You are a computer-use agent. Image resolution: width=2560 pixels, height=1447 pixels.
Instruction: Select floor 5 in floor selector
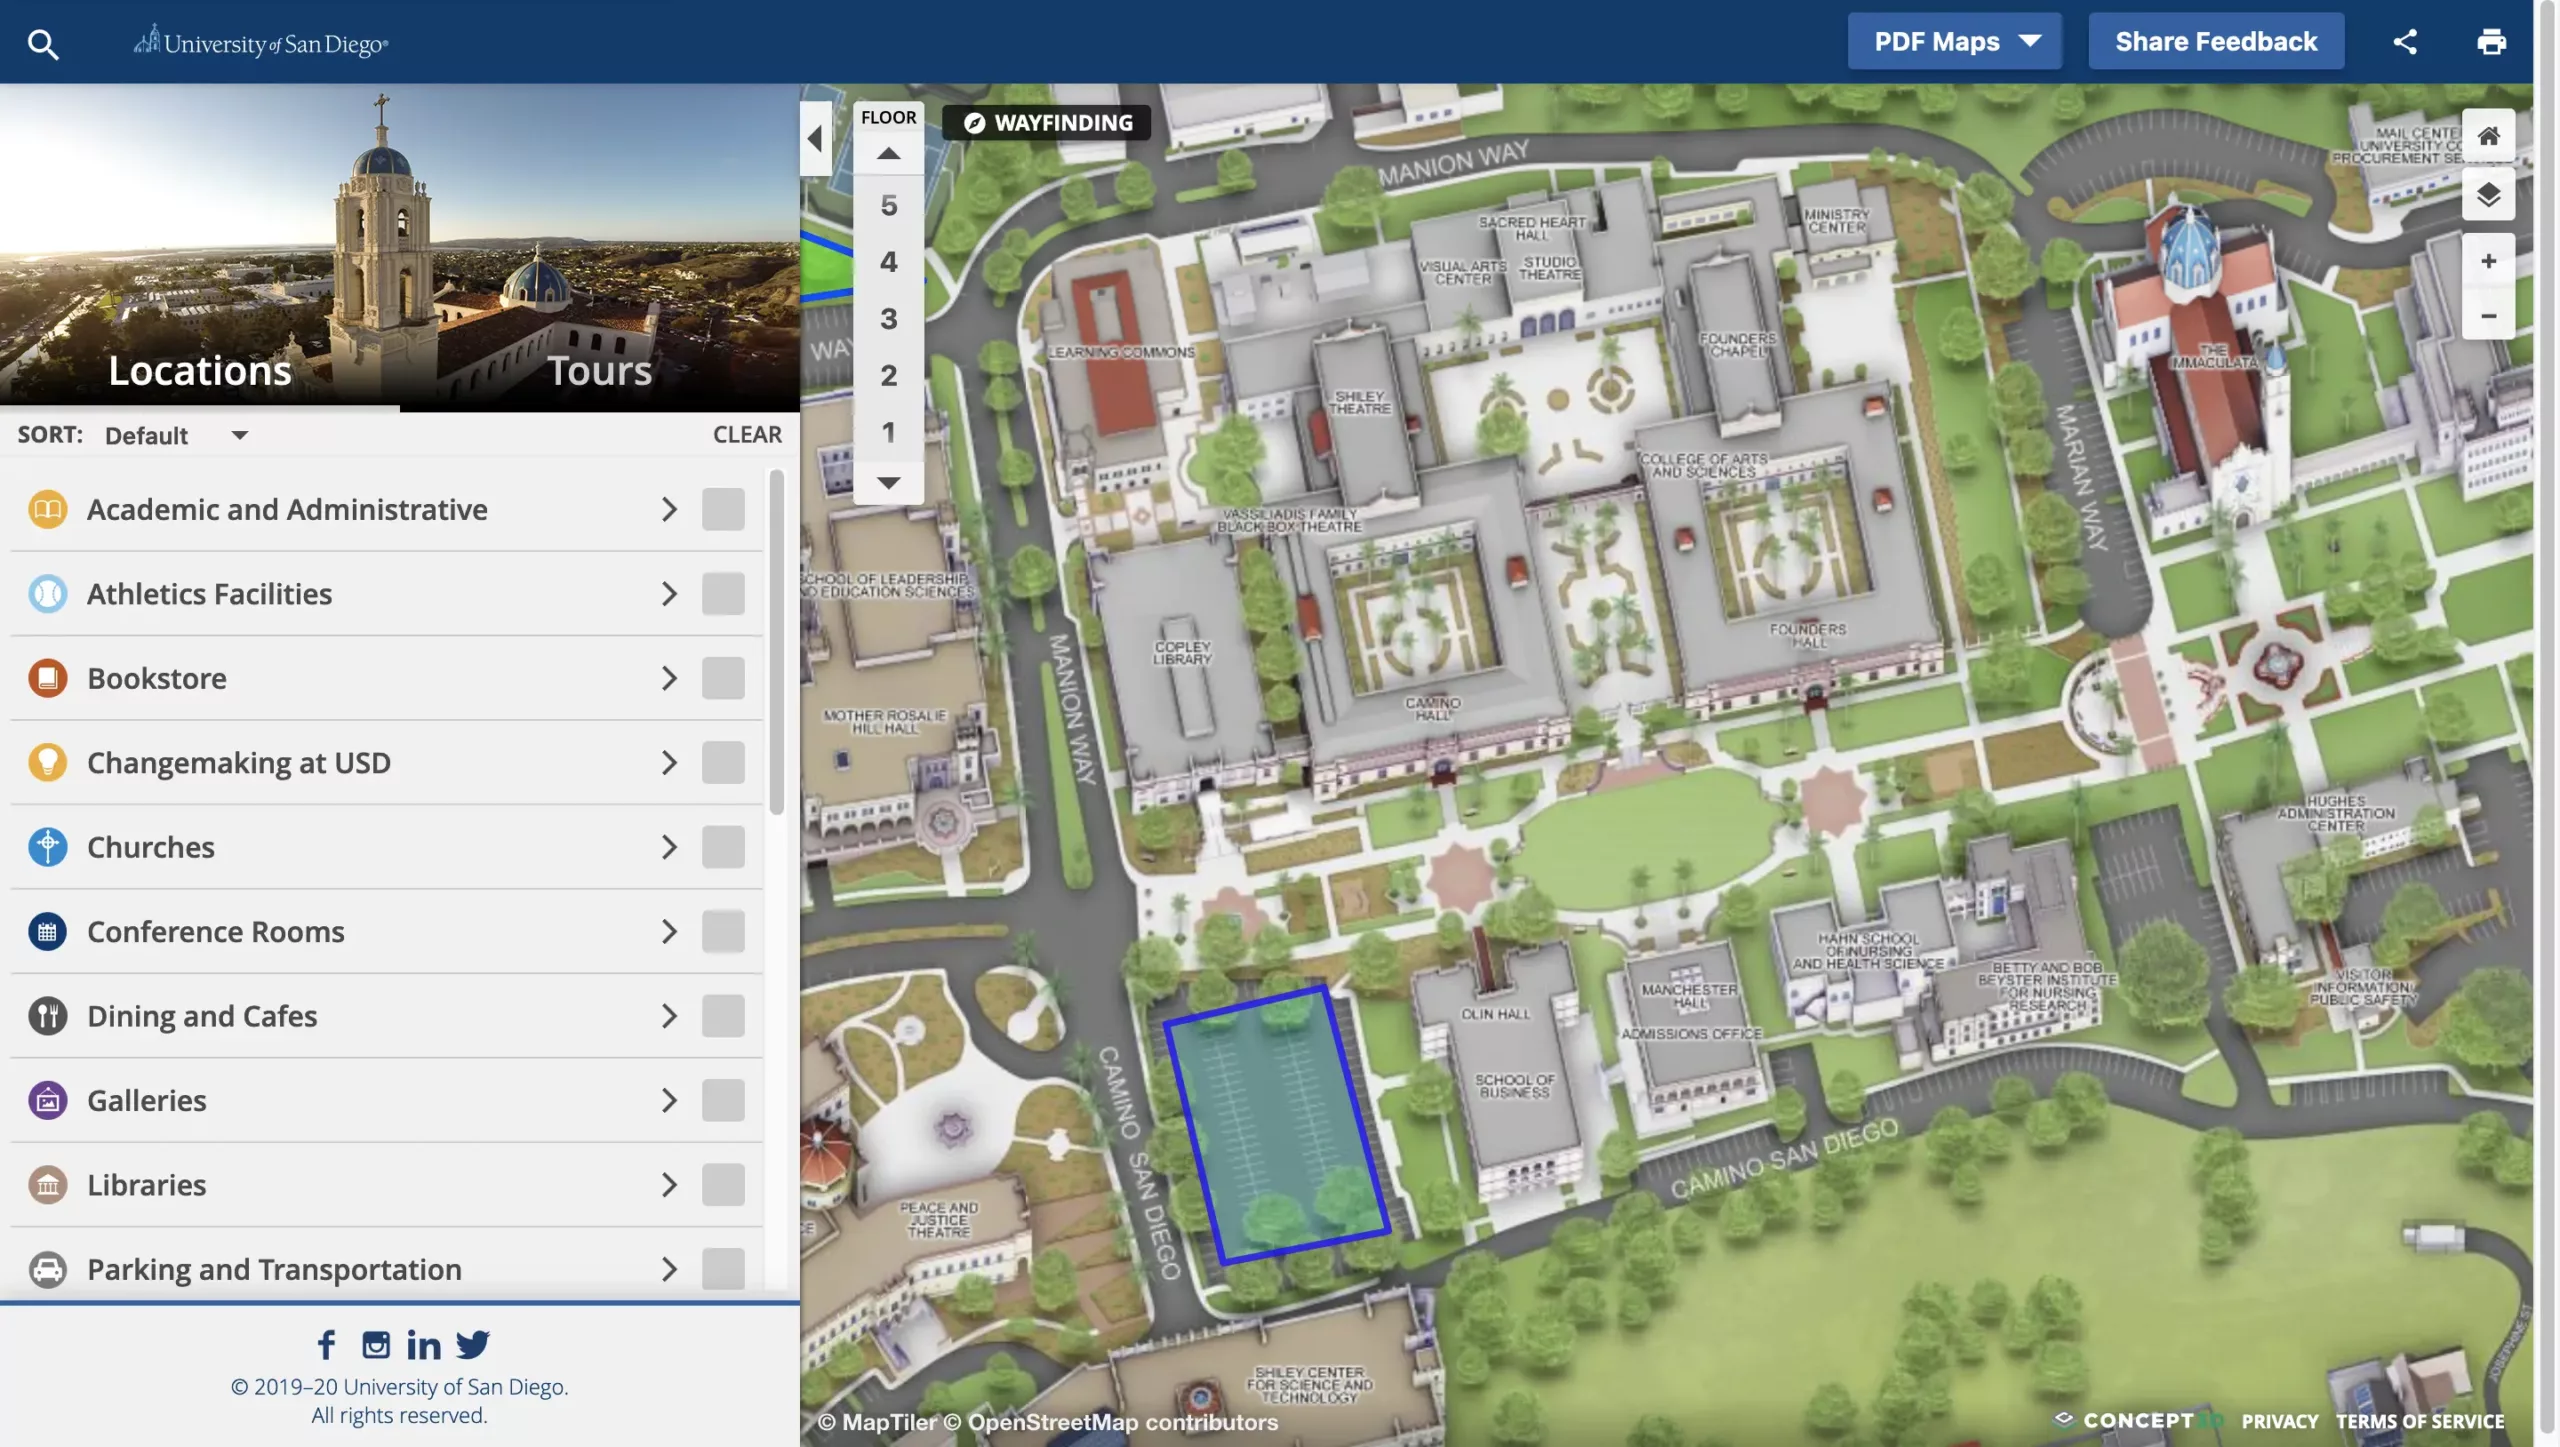pyautogui.click(x=888, y=206)
